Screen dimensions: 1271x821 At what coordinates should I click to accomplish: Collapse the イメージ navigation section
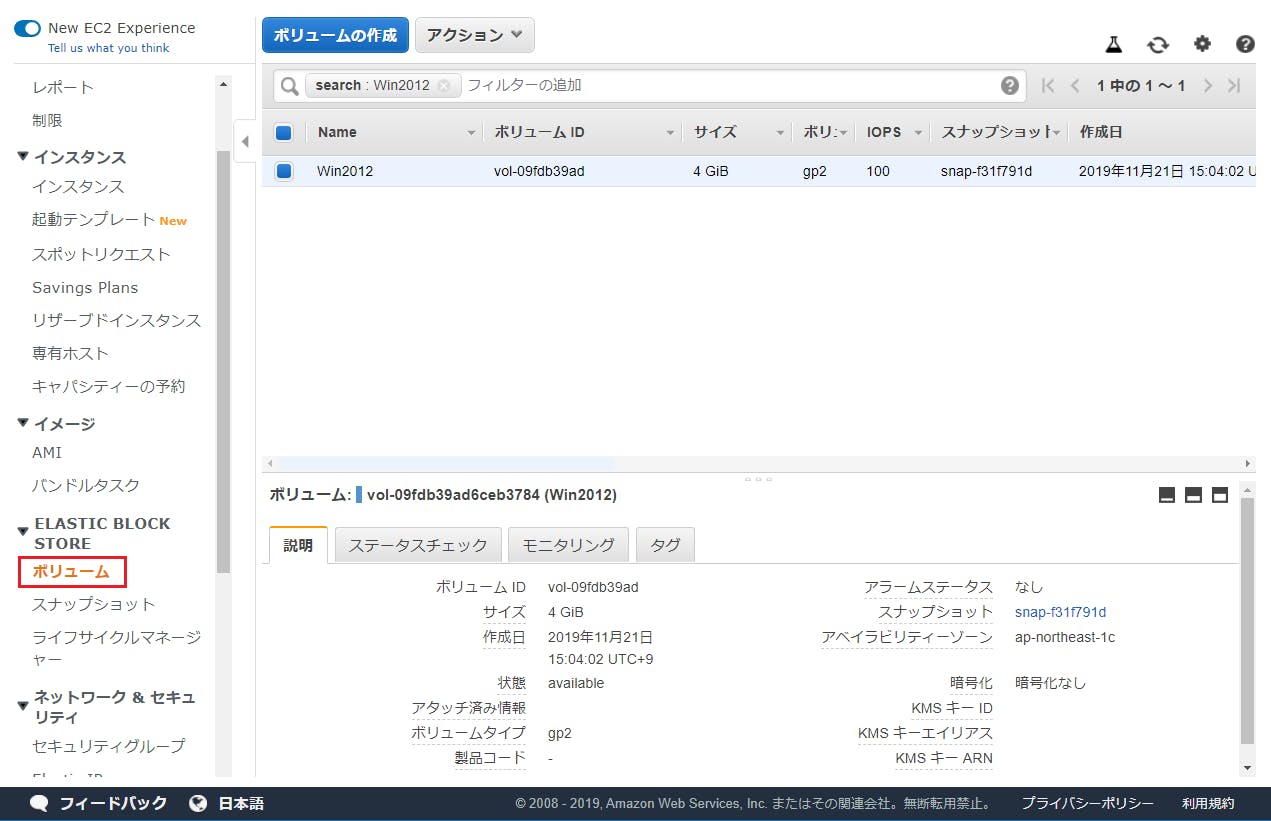(23, 423)
